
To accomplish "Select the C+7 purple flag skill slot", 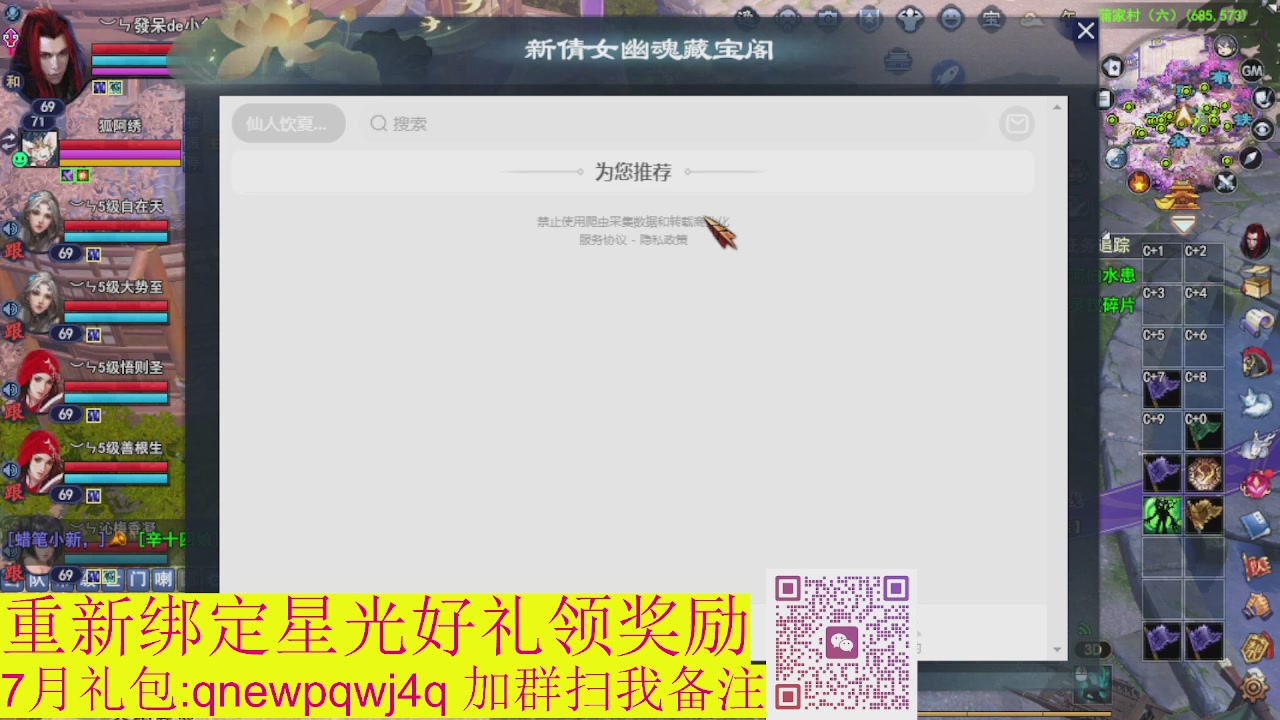I will click(1162, 388).
